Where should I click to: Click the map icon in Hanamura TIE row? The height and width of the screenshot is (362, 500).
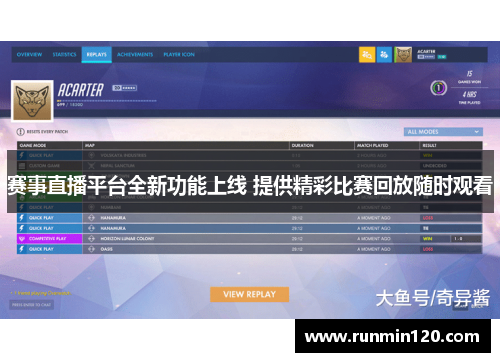(x=91, y=228)
